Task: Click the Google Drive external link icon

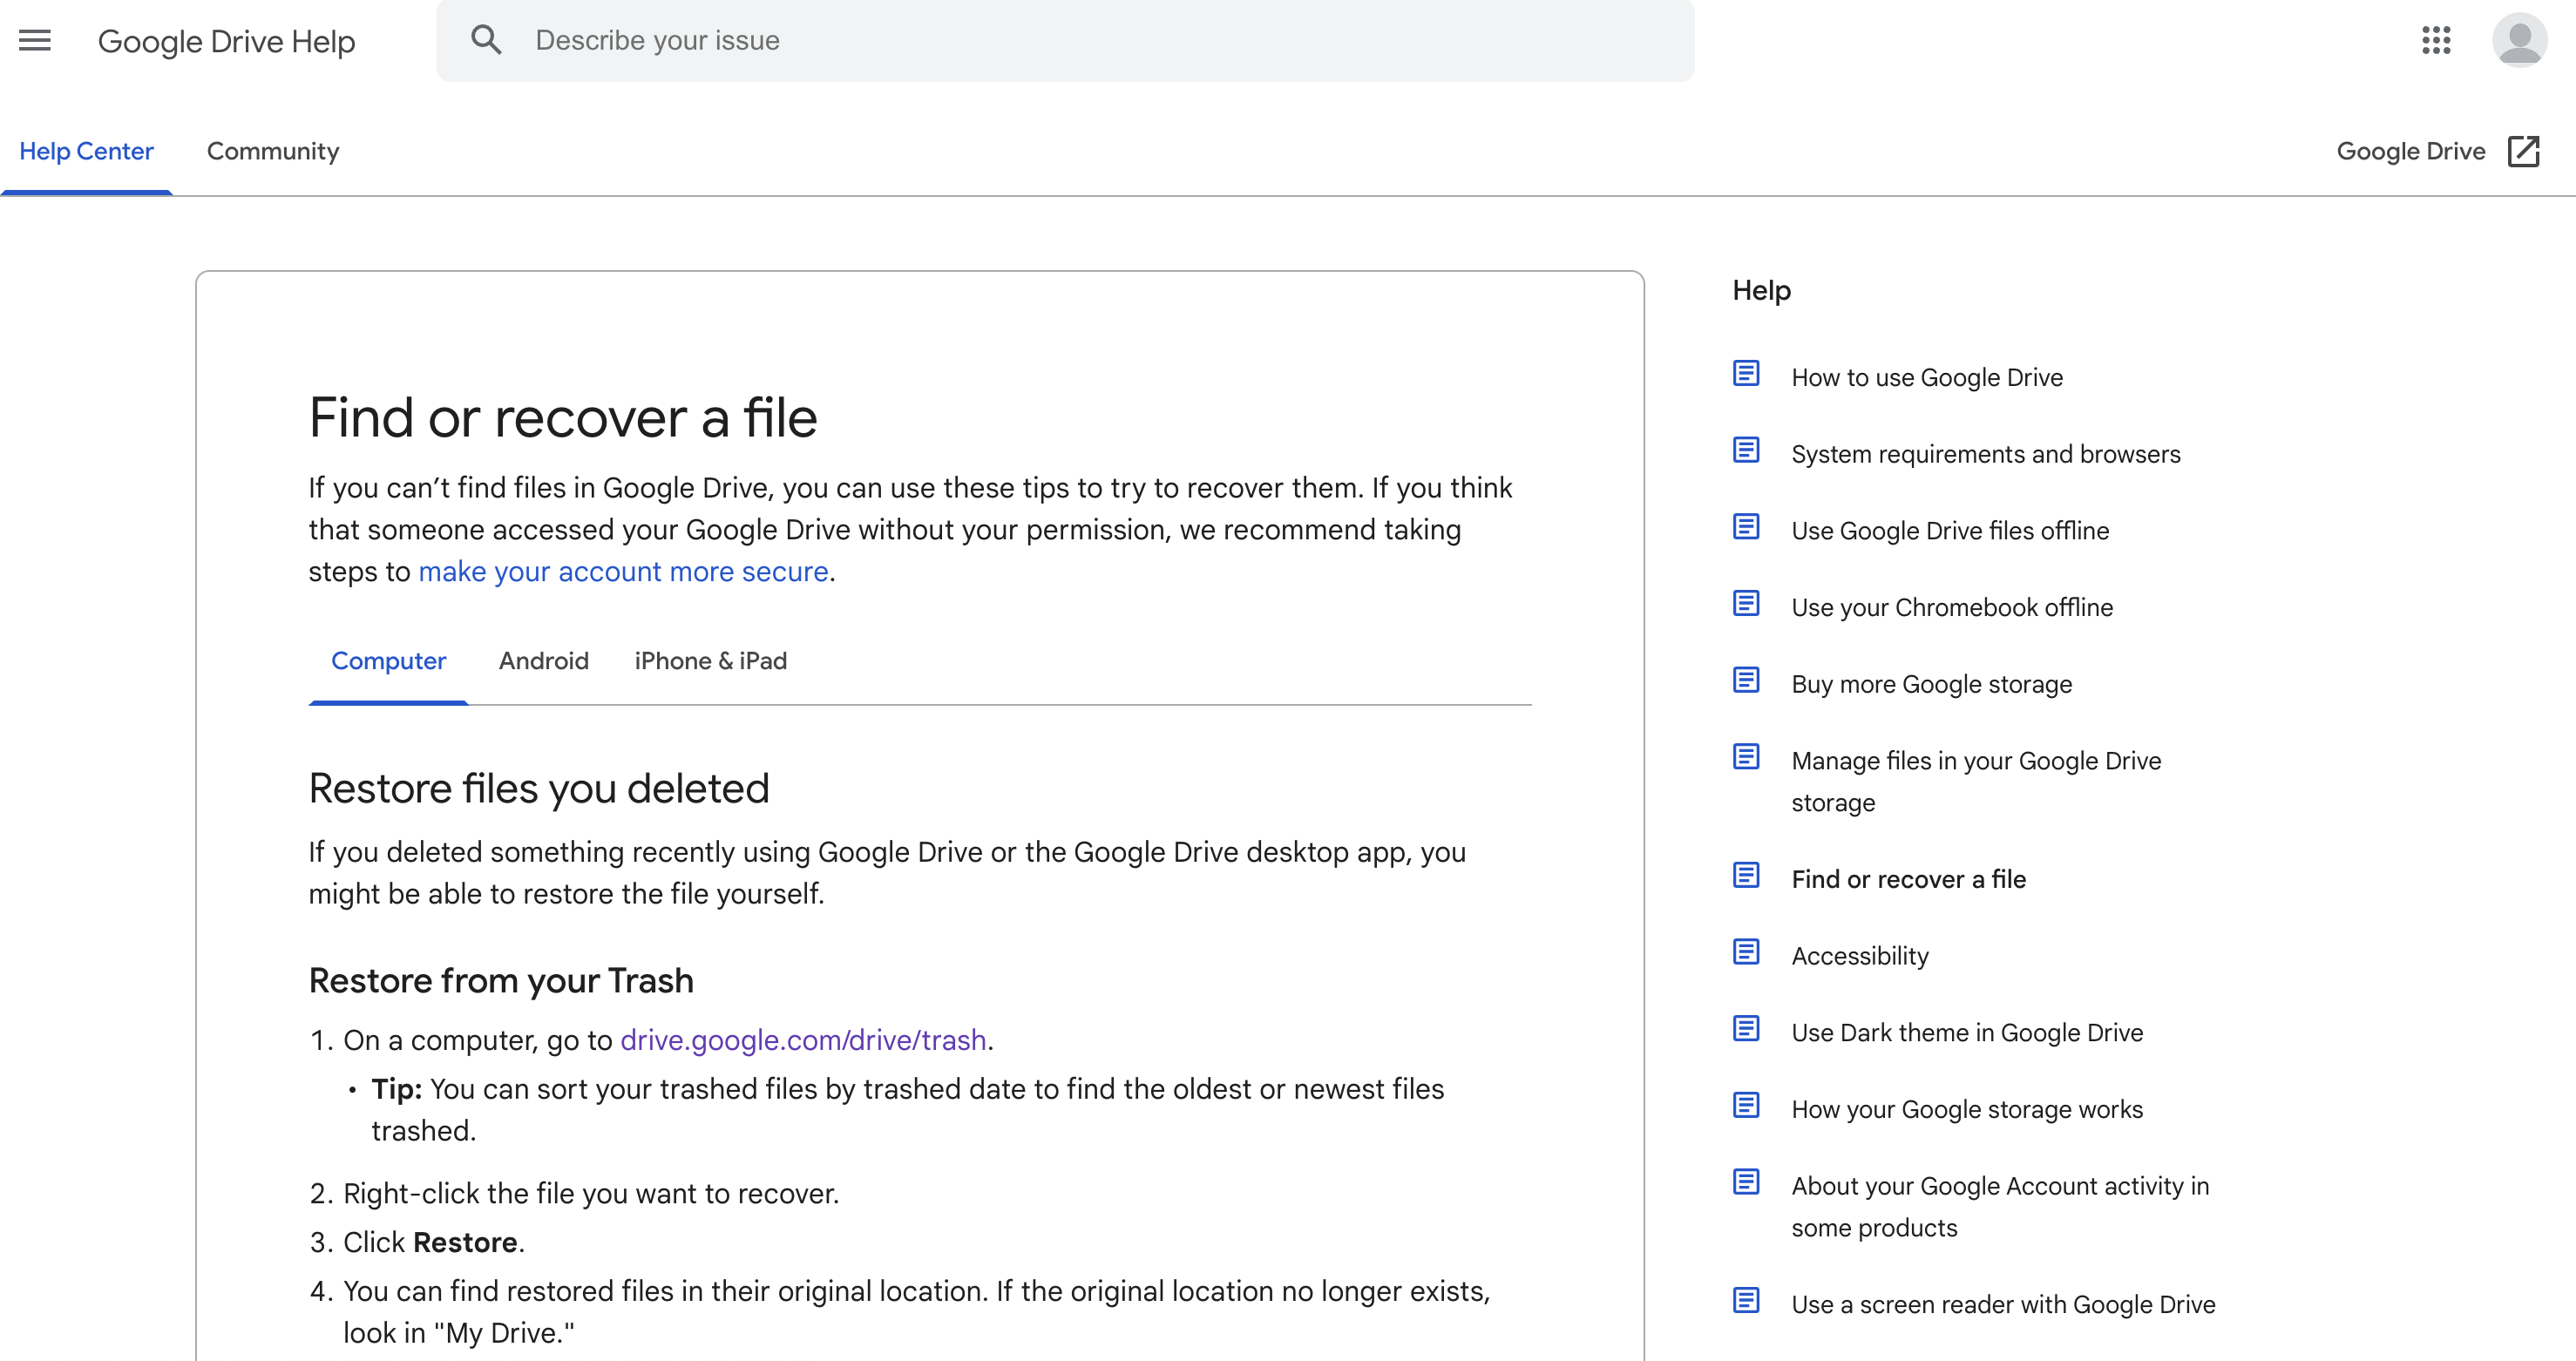Action: (2523, 151)
